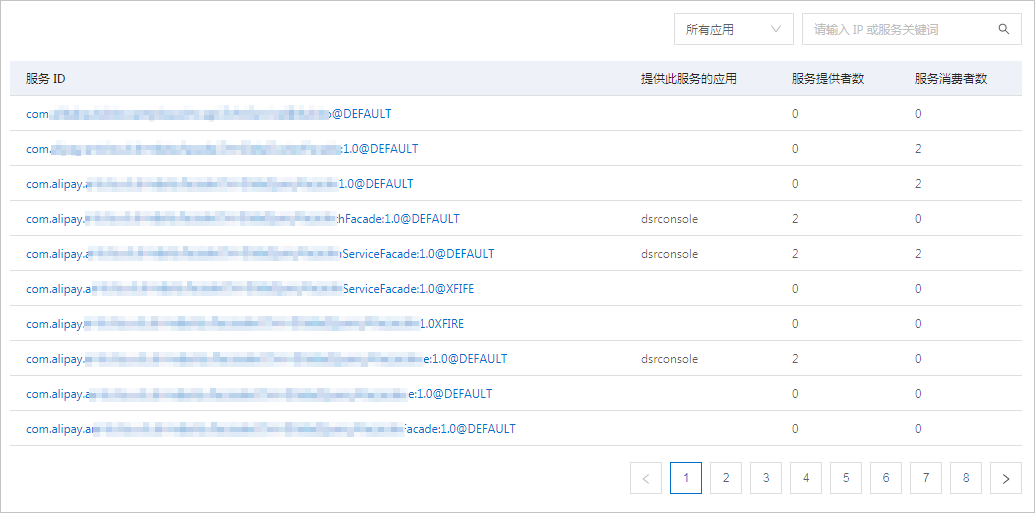Click the 服务 ID column header
Screen dimensions: 1035x513
click(x=46, y=79)
